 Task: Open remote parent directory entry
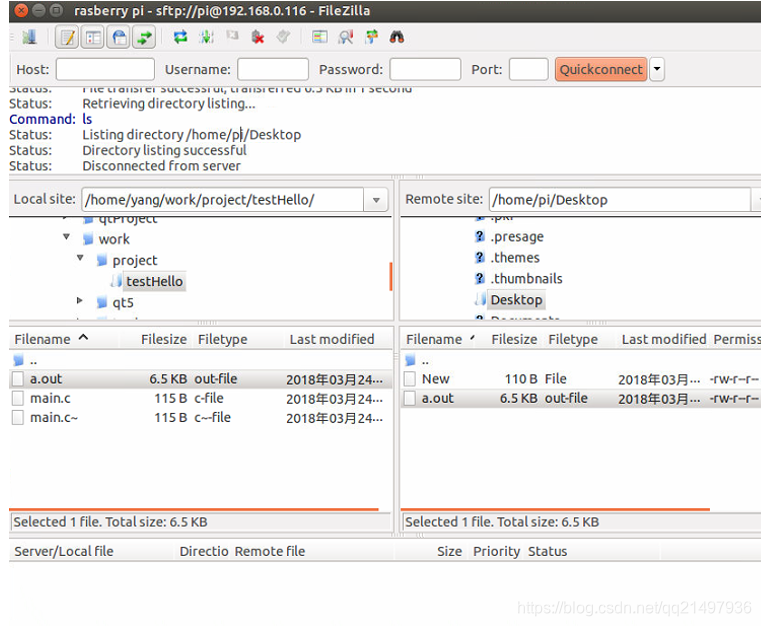(x=581, y=361)
